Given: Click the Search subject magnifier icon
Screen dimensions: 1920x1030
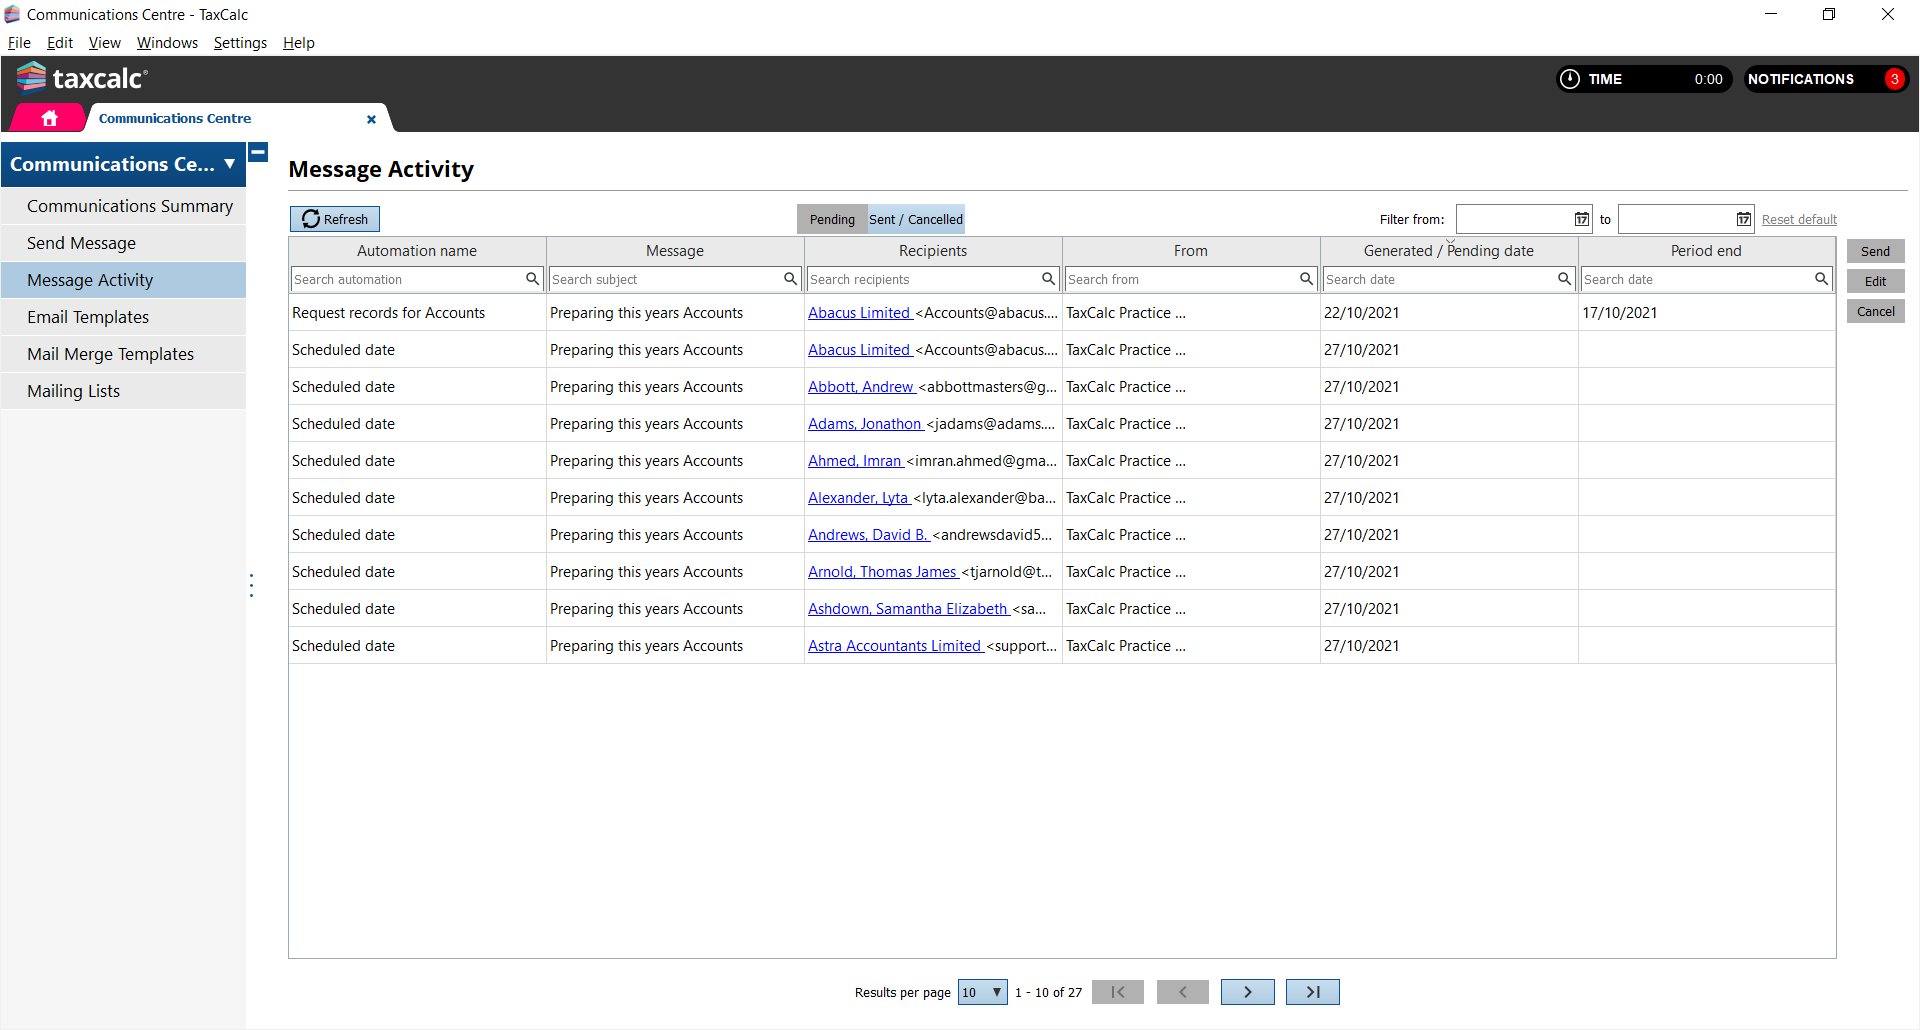Looking at the screenshot, I should point(790,279).
